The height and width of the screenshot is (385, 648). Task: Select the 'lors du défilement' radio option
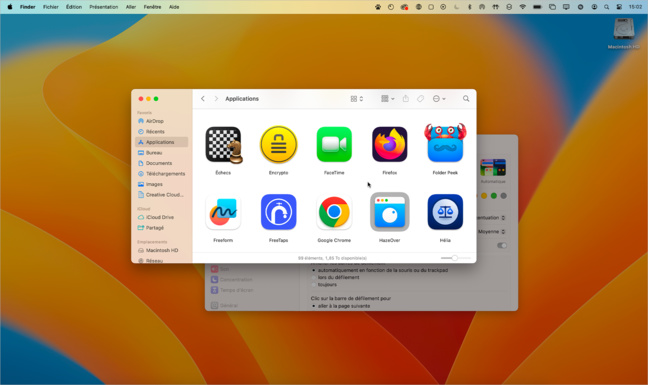[314, 278]
